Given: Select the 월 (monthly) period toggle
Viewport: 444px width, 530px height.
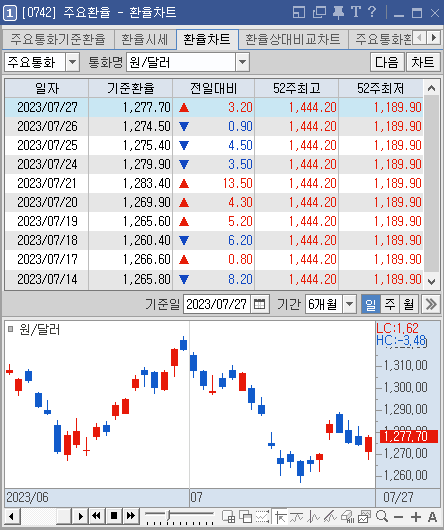Looking at the screenshot, I should [409, 304].
